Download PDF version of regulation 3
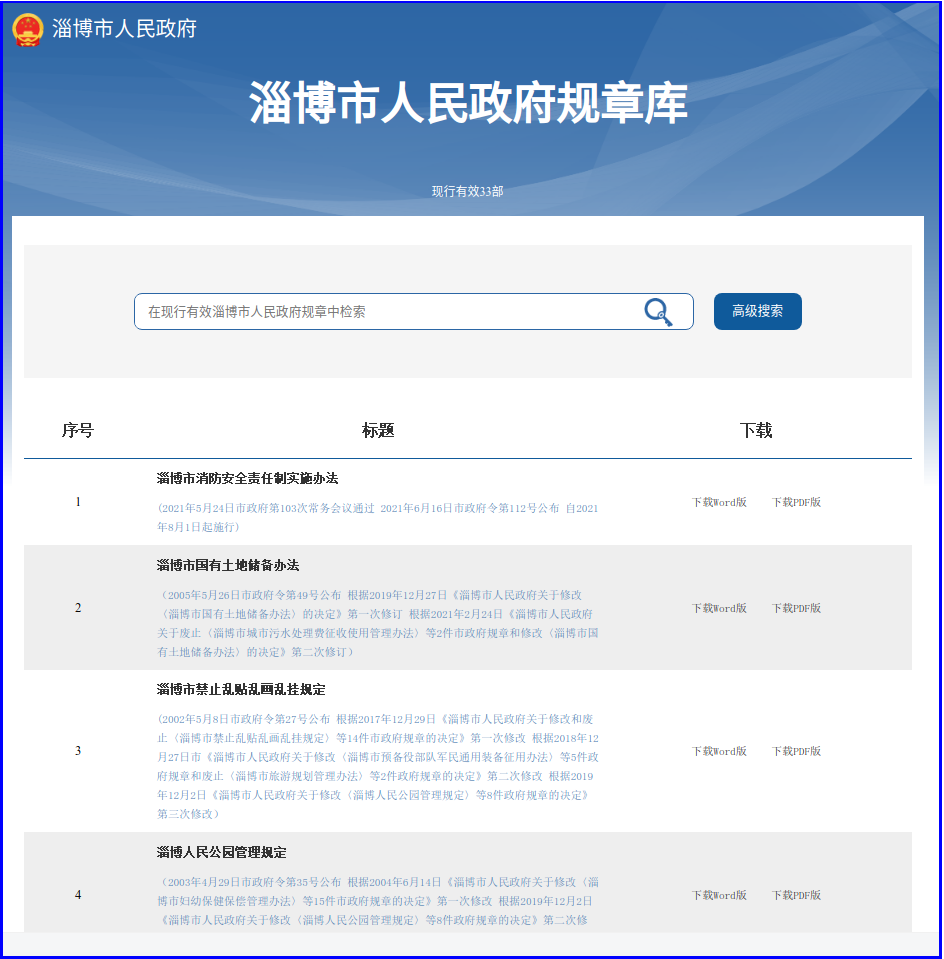Image resolution: width=944 pixels, height=959 pixels. (796, 751)
